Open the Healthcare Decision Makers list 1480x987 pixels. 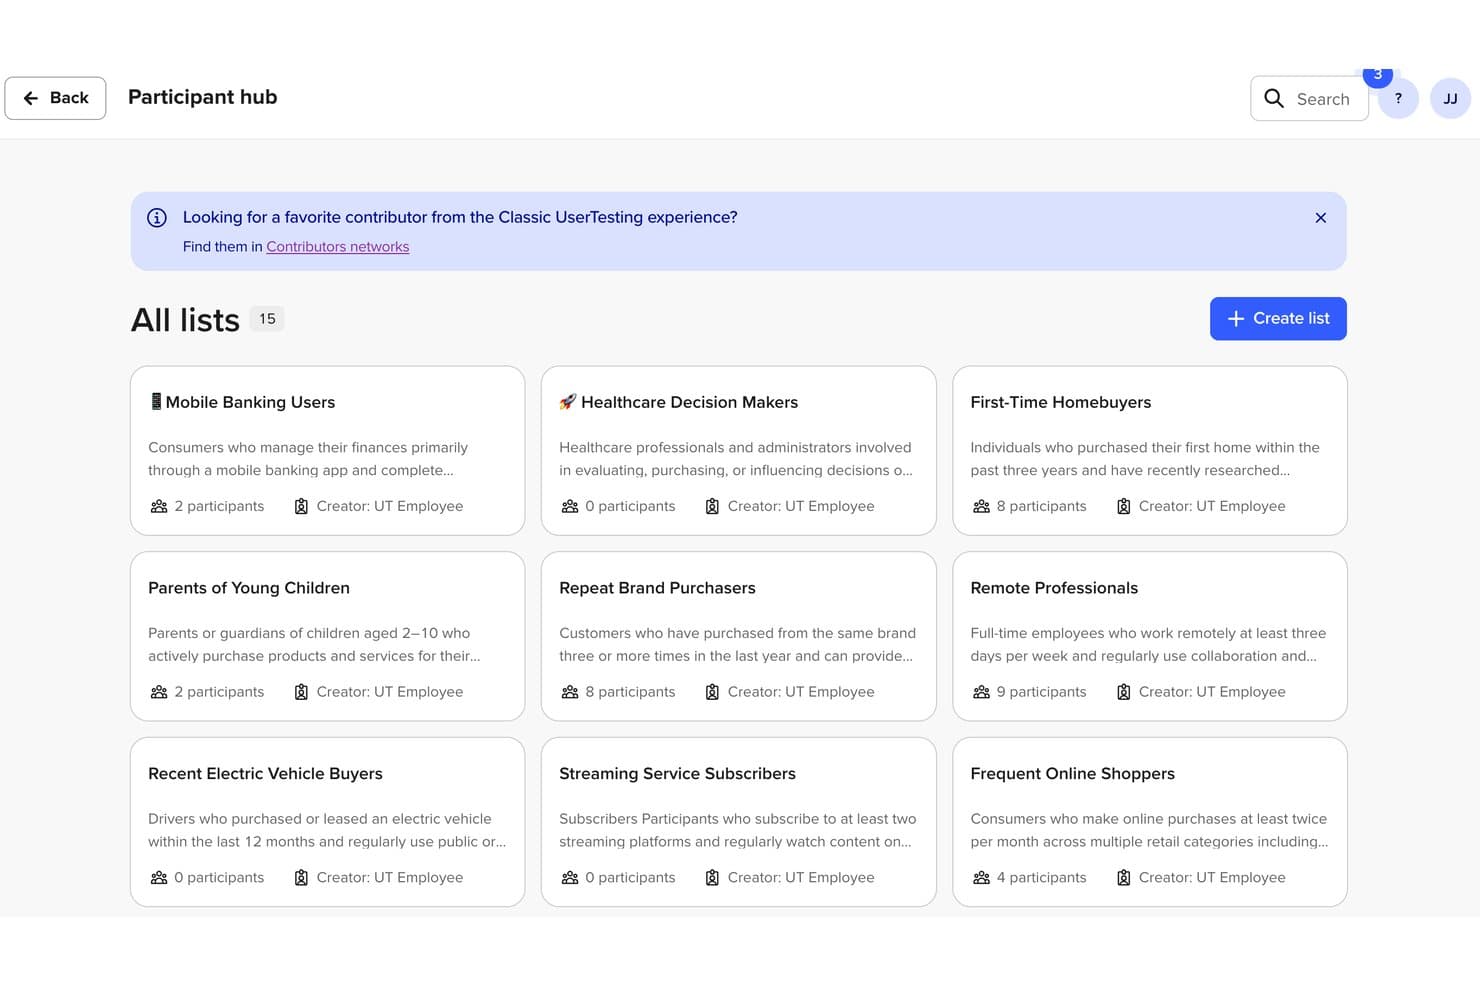pos(738,450)
